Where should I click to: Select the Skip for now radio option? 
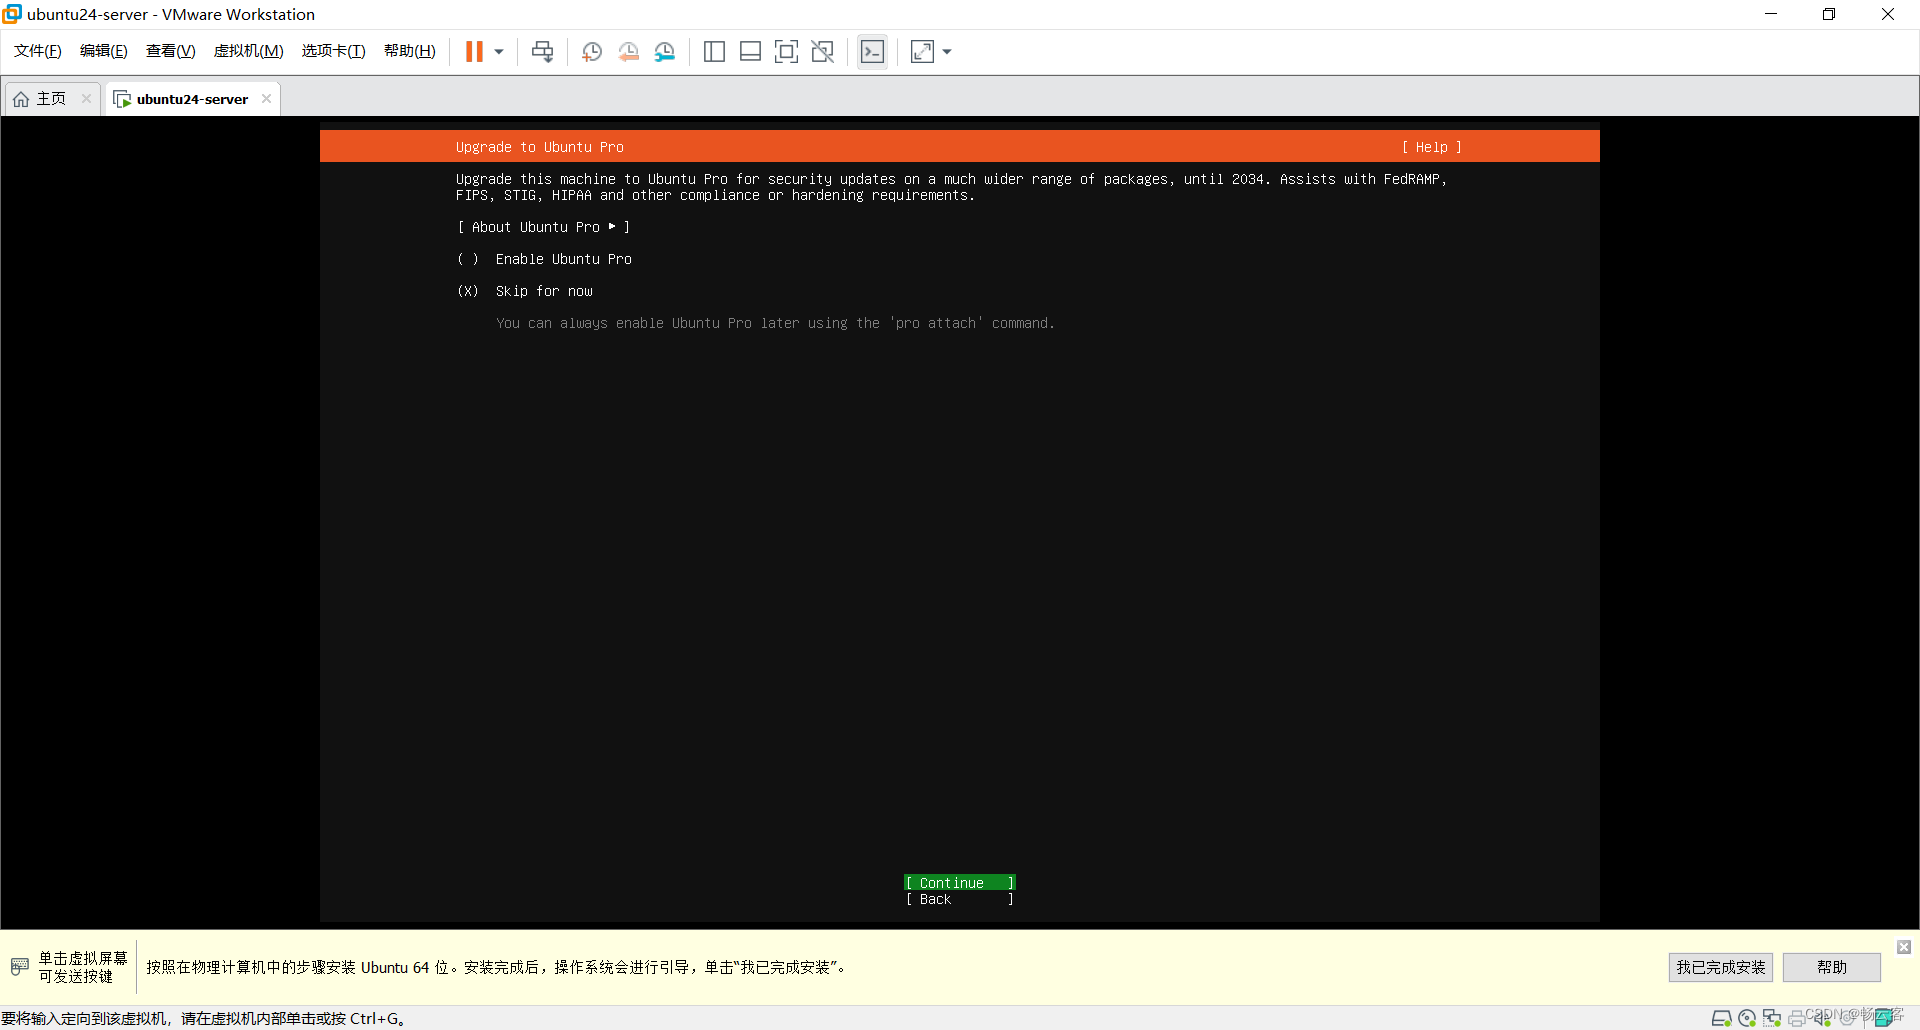pos(524,291)
